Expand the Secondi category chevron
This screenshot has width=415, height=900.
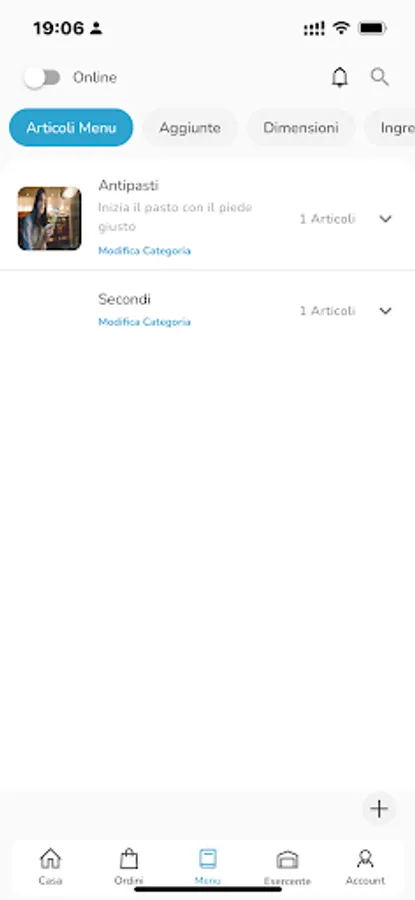tap(386, 311)
